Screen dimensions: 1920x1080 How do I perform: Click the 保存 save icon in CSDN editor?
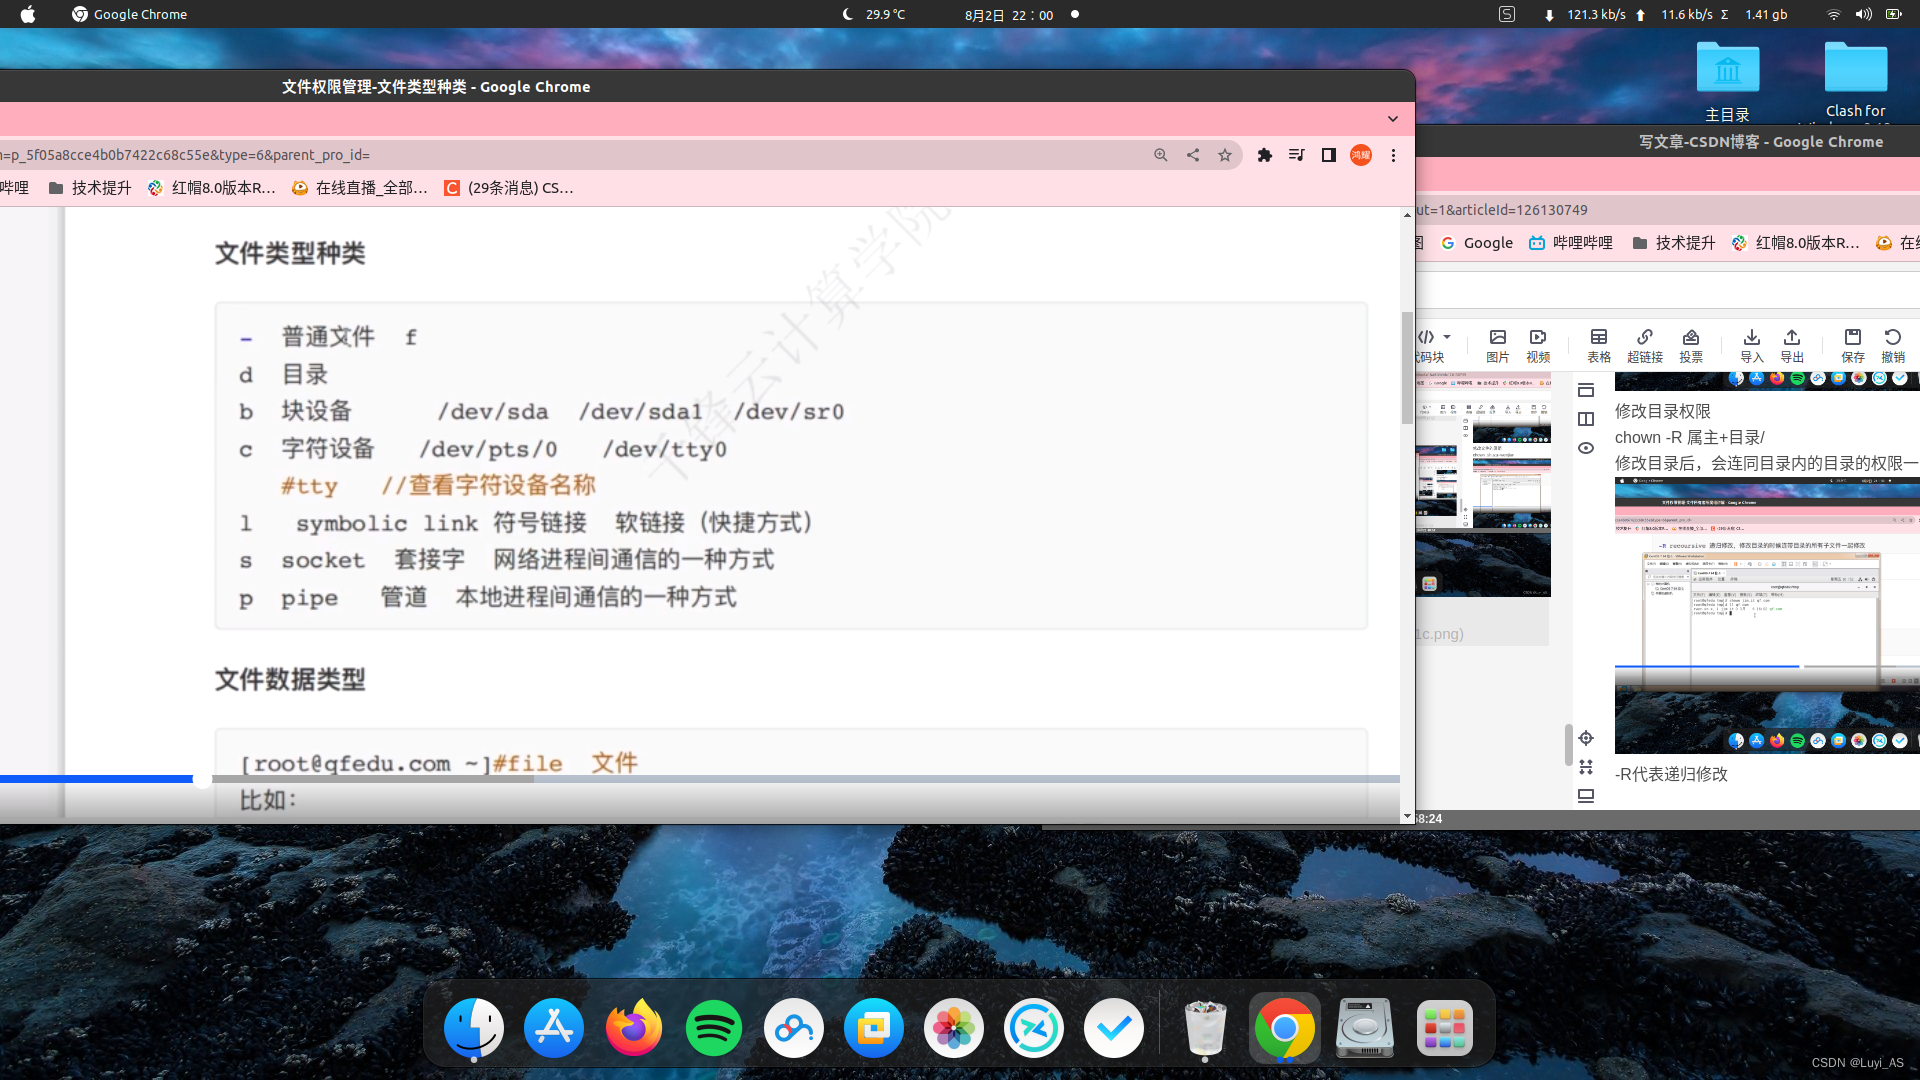click(1853, 346)
